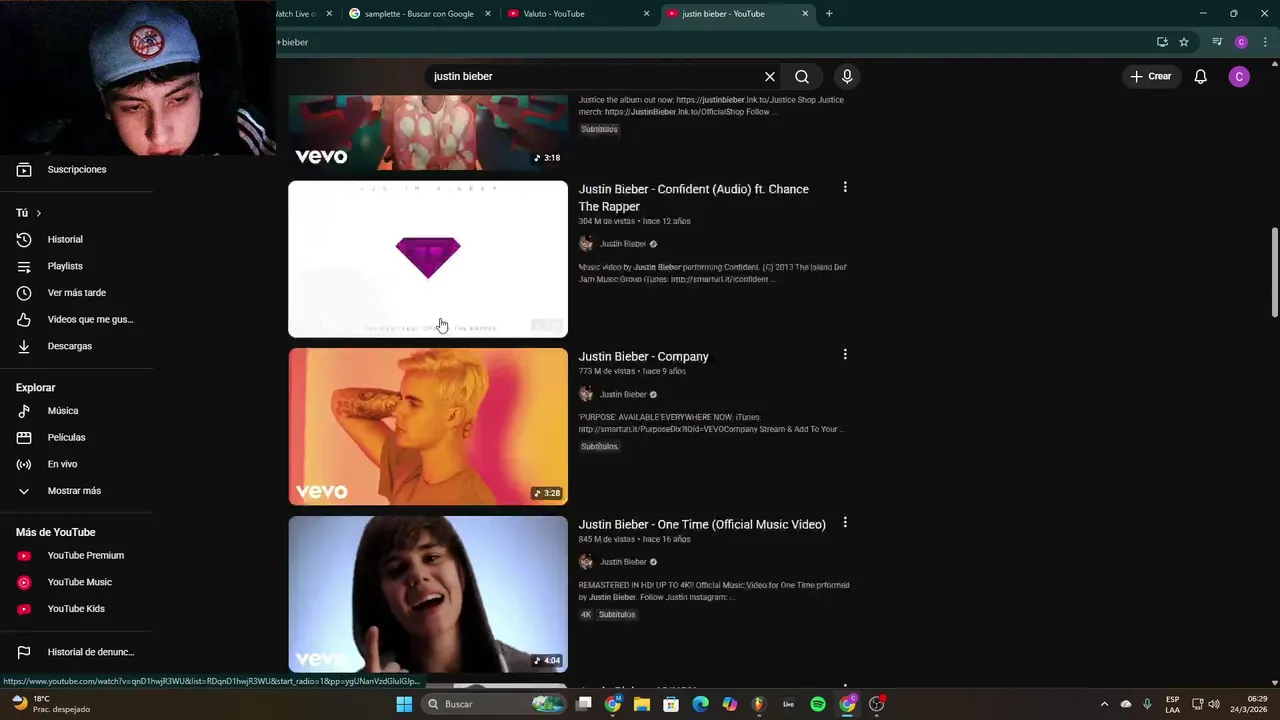Image resolution: width=1280 pixels, height=720 pixels.
Task: Close the samplette Google tab
Action: (488, 14)
